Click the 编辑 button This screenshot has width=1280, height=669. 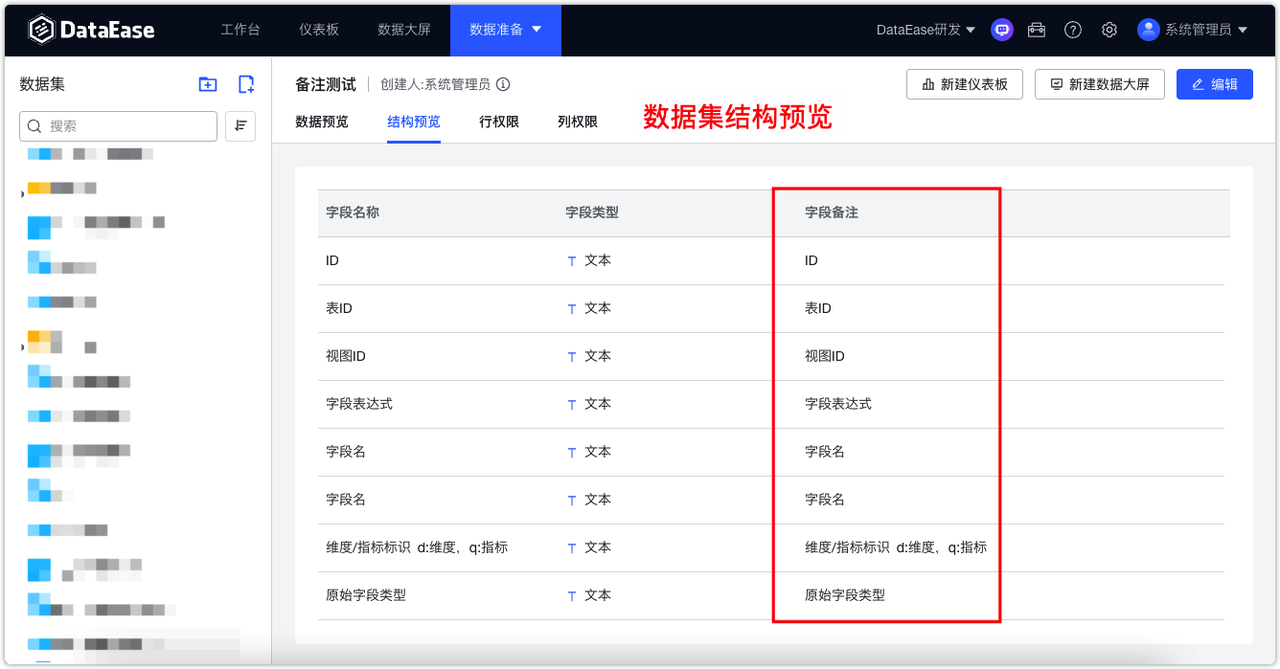coord(1214,84)
